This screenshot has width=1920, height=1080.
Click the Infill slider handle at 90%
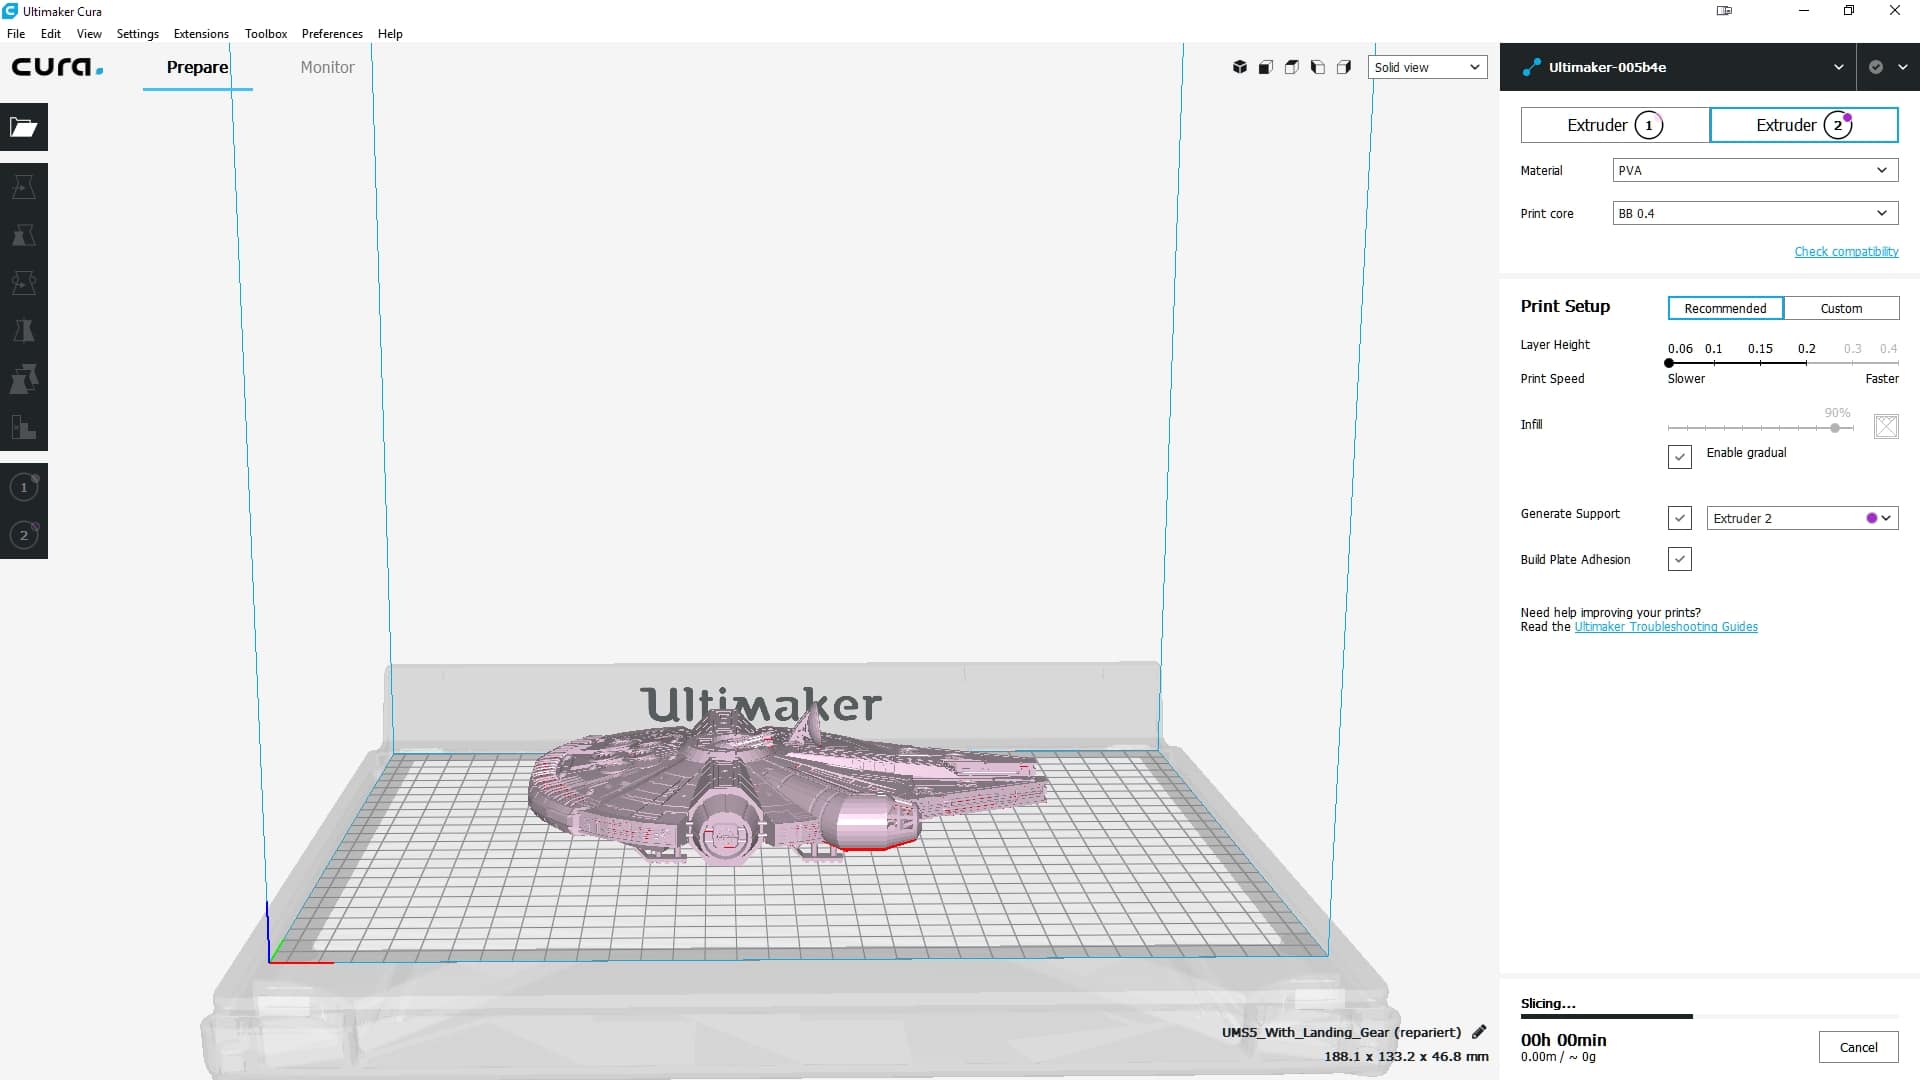[x=1835, y=428]
